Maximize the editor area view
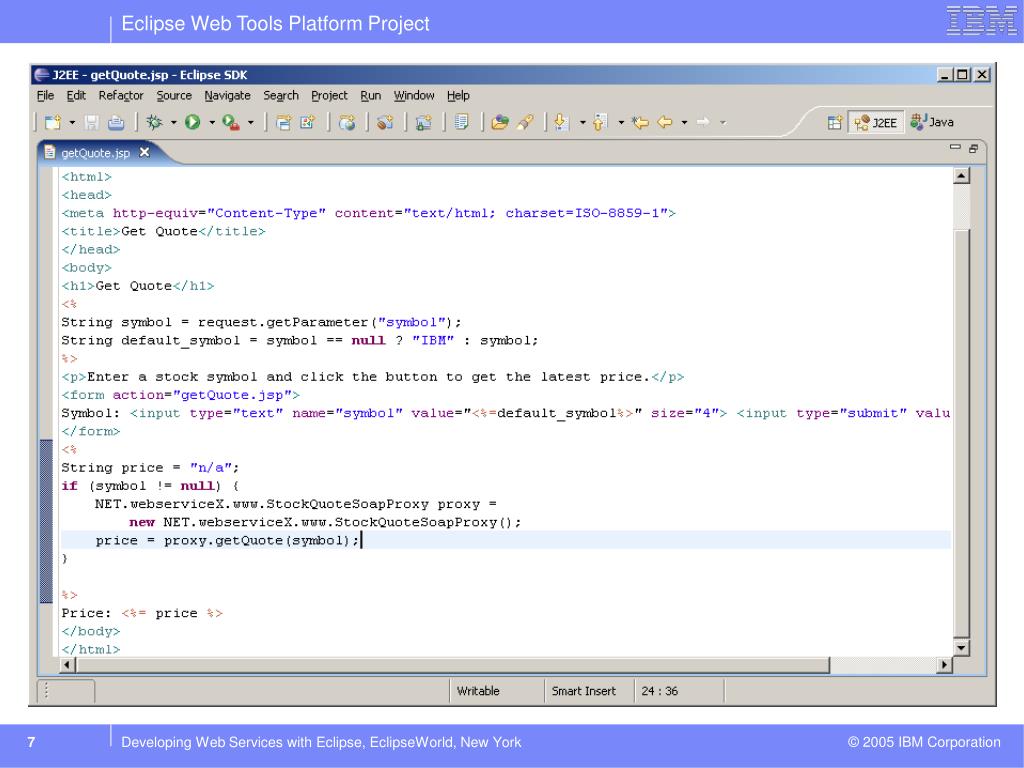Viewport: 1024px width, 768px height. 973,148
